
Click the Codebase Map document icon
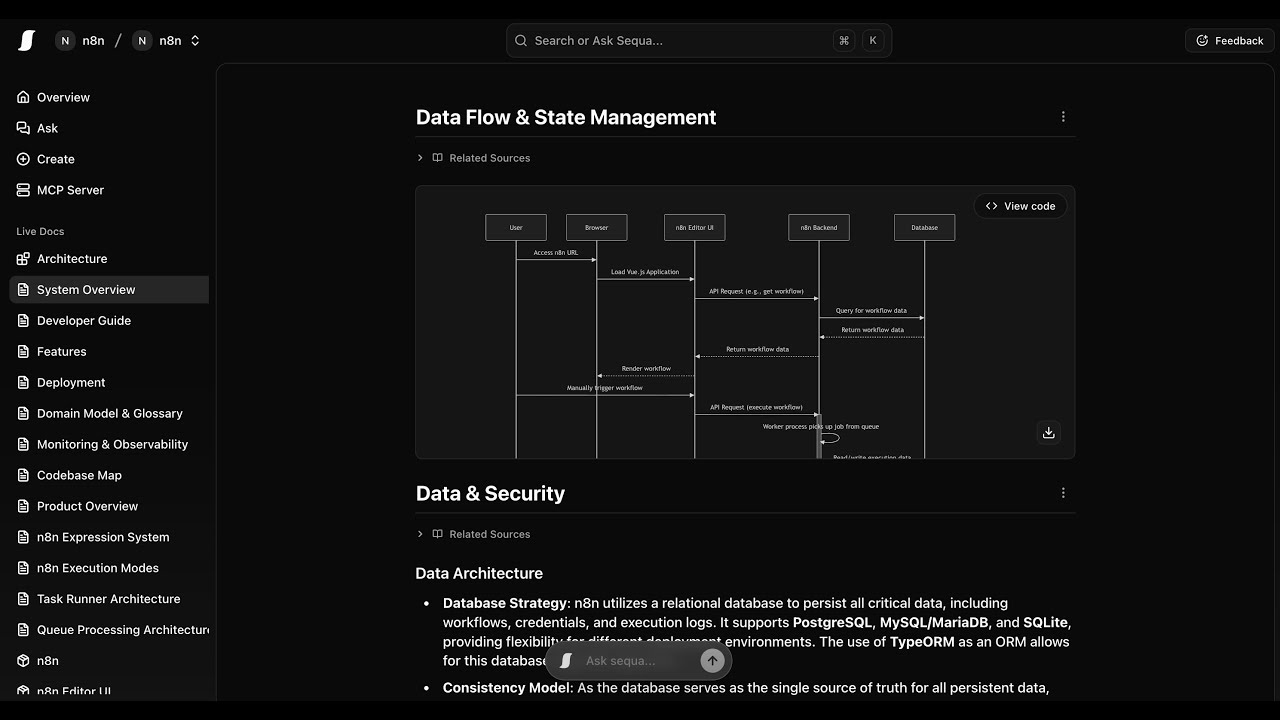[24, 476]
